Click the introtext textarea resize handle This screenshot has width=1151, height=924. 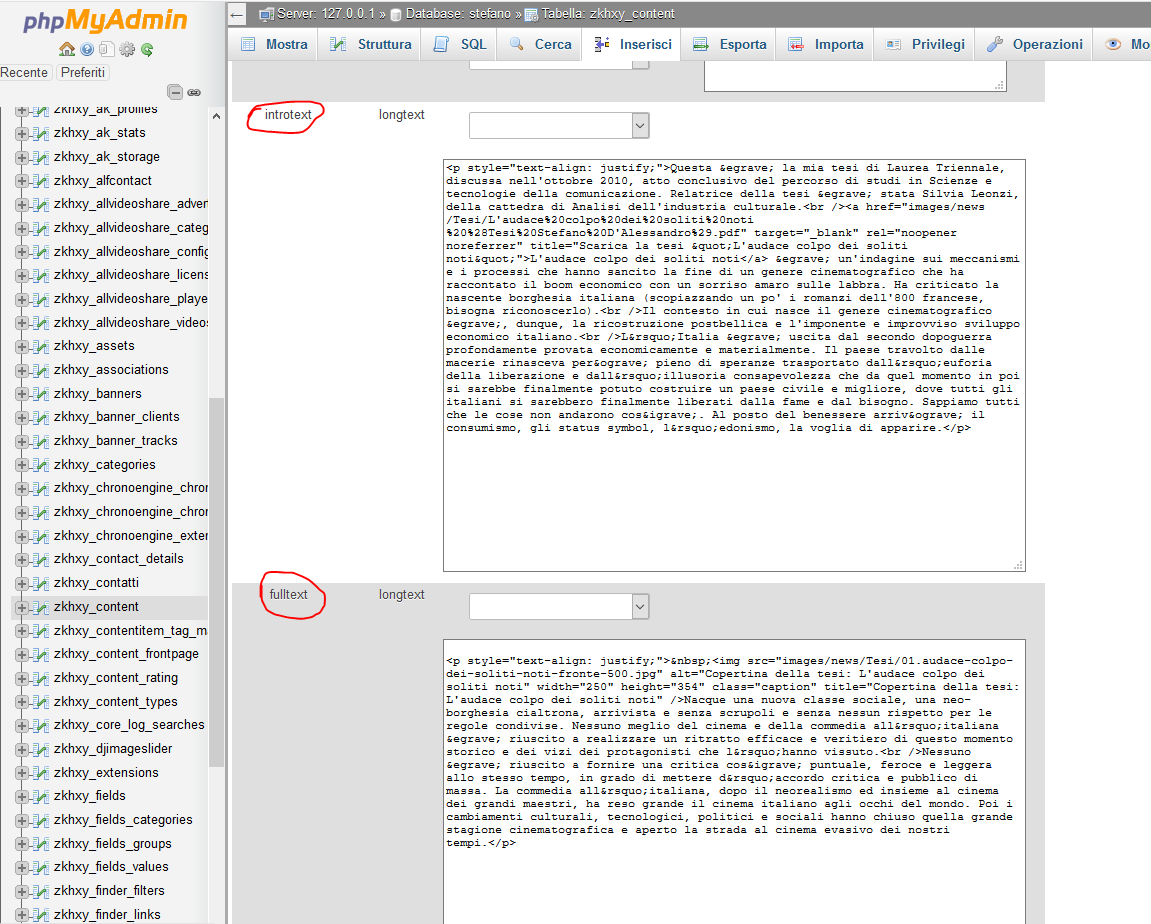(1018, 565)
